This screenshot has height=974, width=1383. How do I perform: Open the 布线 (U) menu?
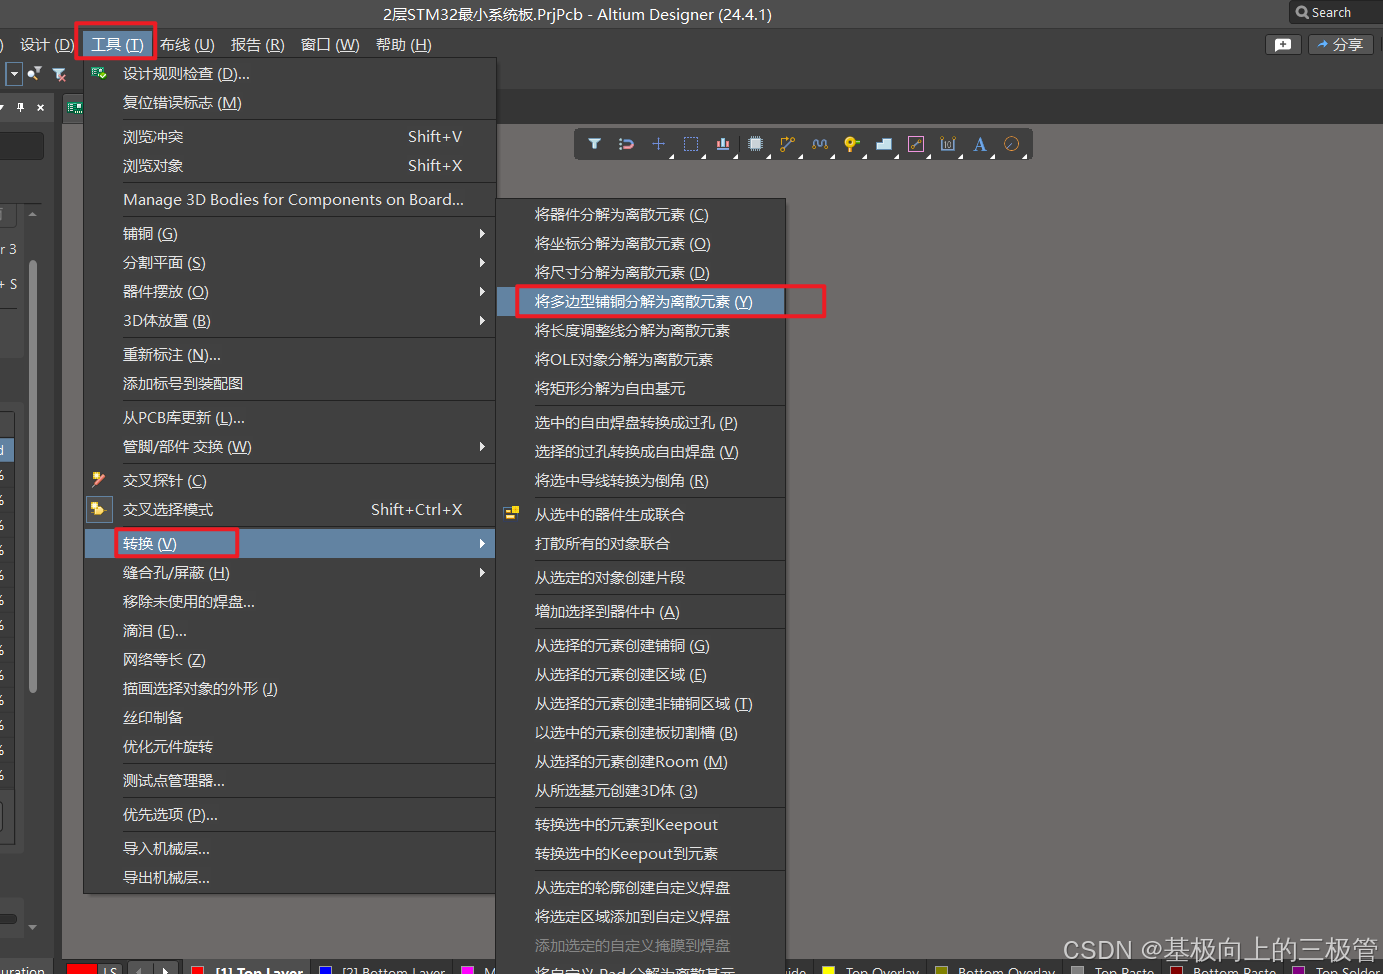(x=187, y=44)
